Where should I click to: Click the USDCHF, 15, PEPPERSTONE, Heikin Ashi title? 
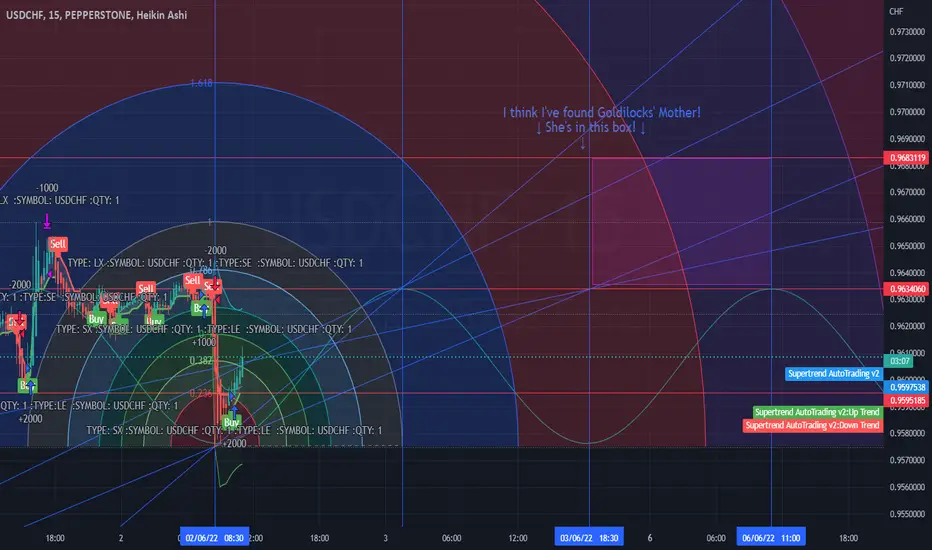(96, 15)
